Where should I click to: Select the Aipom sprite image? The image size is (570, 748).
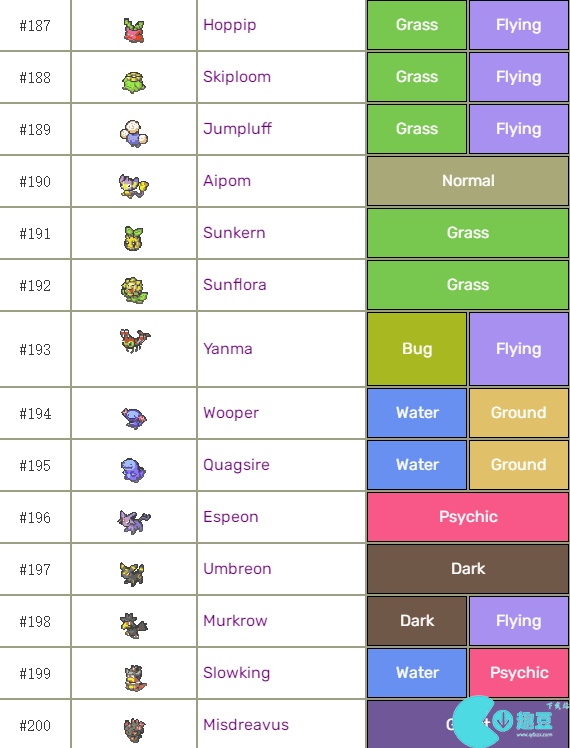click(x=134, y=186)
